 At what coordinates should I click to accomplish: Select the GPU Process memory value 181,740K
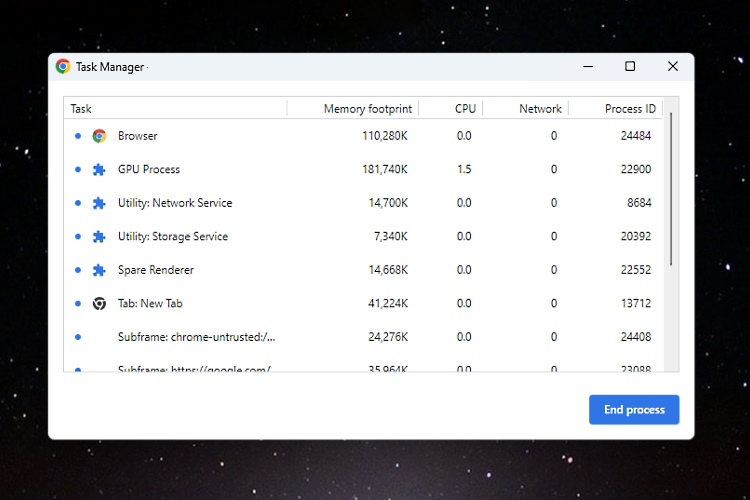(385, 169)
